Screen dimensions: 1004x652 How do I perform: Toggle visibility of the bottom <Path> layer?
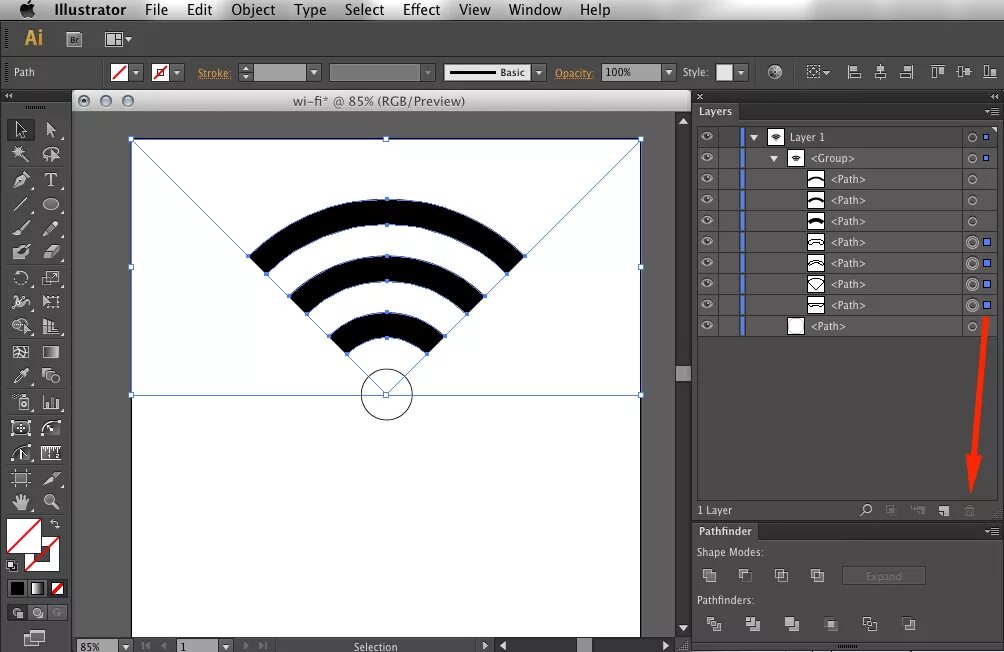tap(707, 325)
